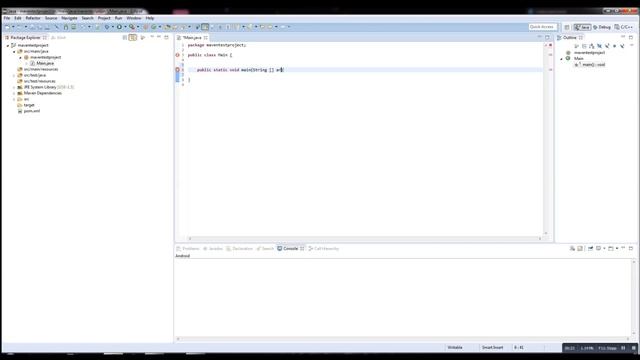The width and height of the screenshot is (640, 360).
Task: Open the File menu
Action: [x=7, y=18]
